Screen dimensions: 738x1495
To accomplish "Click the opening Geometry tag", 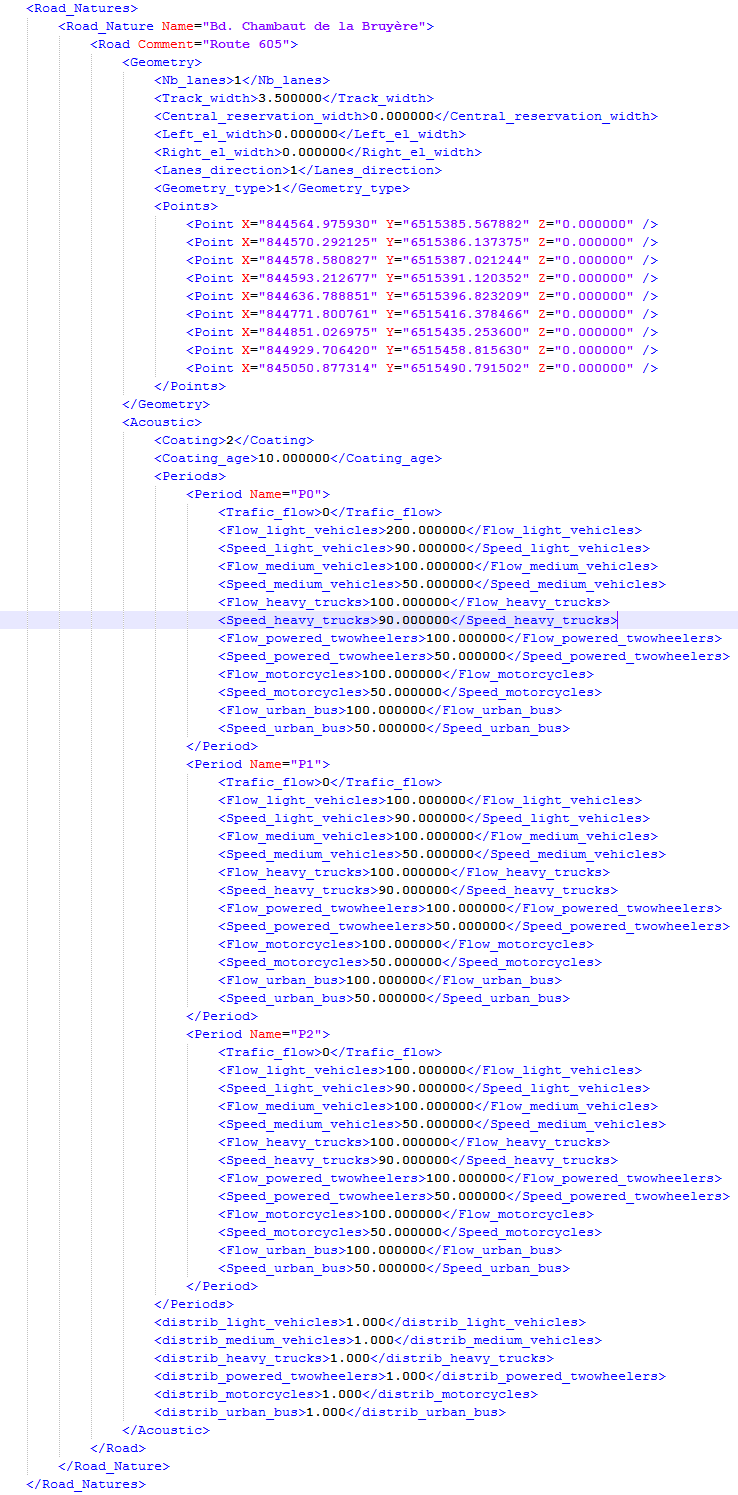I will click(162, 62).
